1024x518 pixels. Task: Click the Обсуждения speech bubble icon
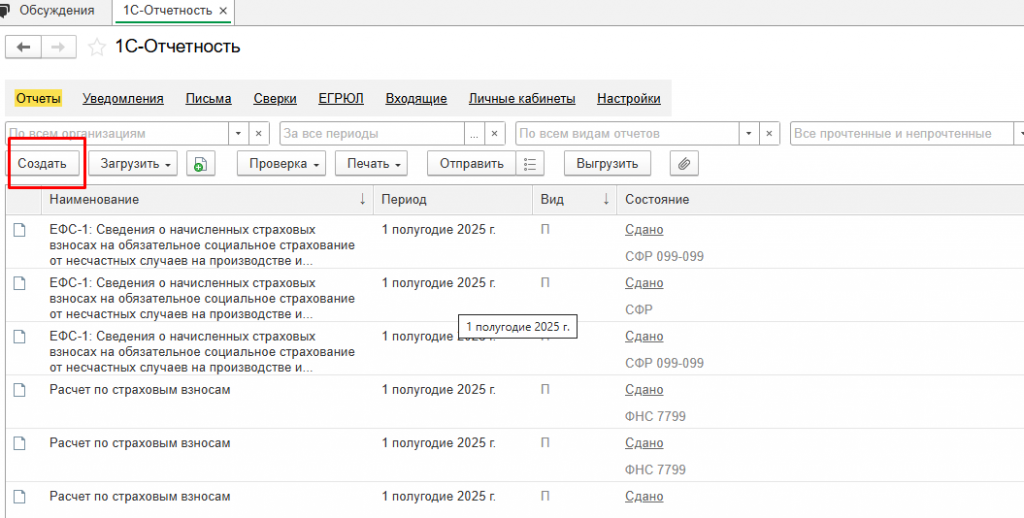[5, 10]
